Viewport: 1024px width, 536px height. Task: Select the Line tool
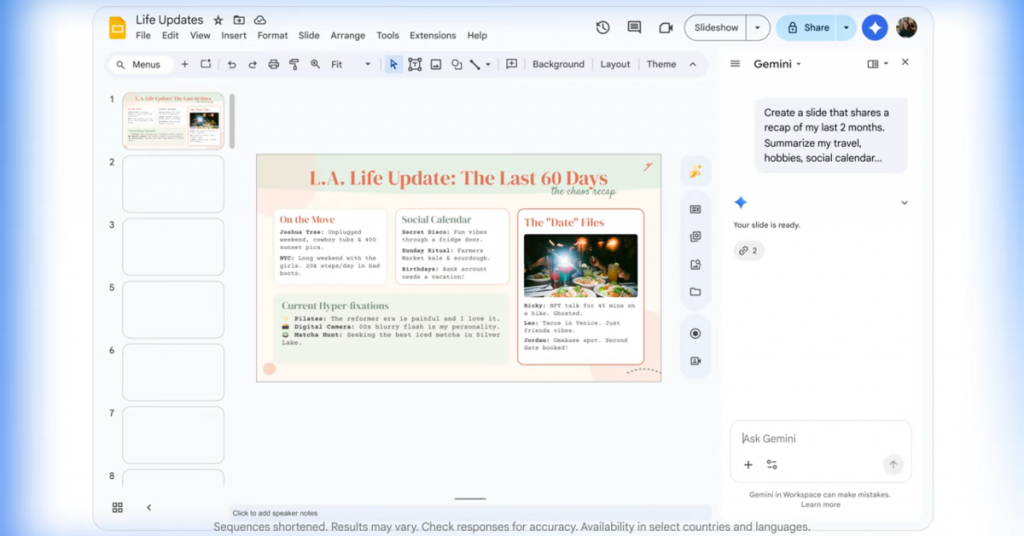tap(475, 64)
